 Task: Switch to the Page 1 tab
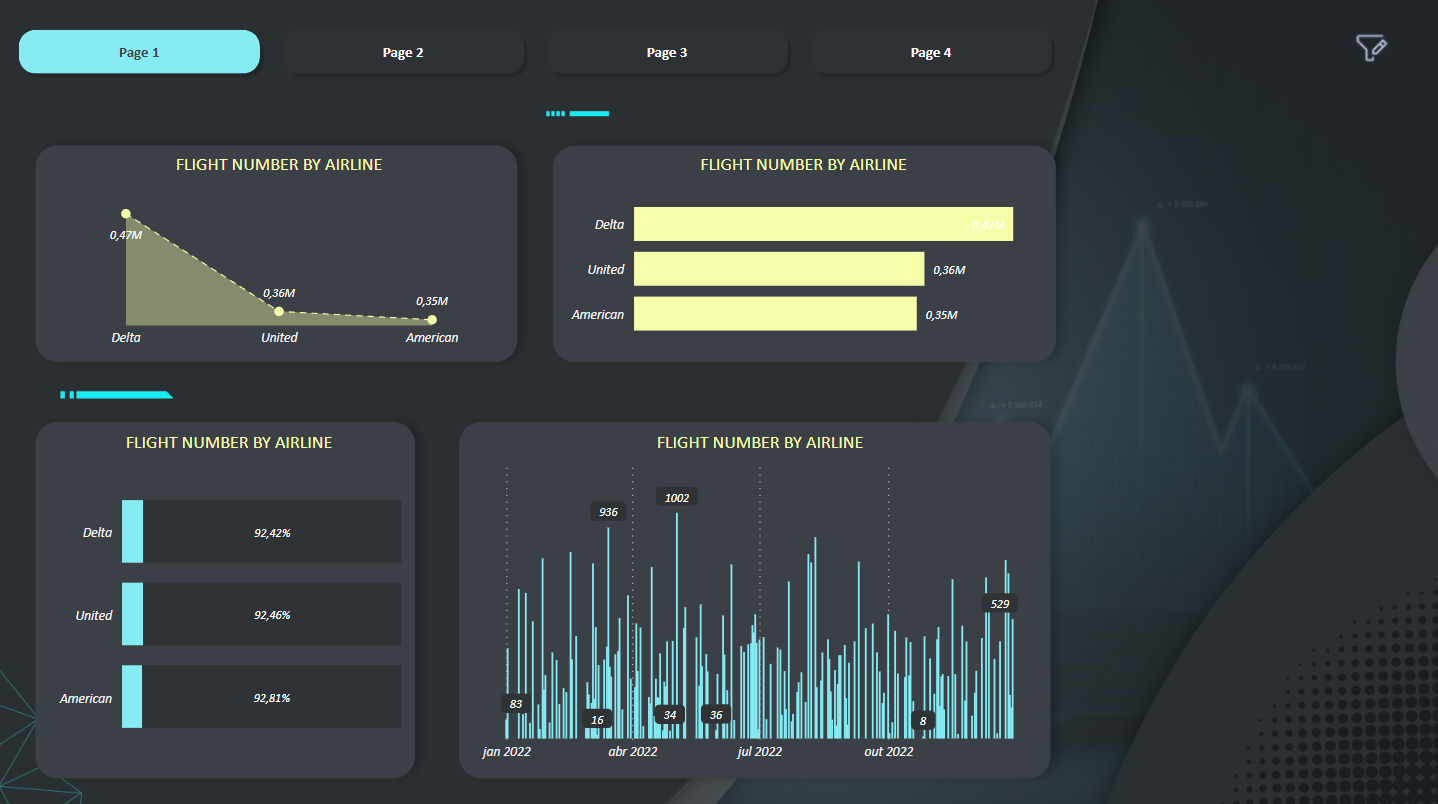point(139,52)
